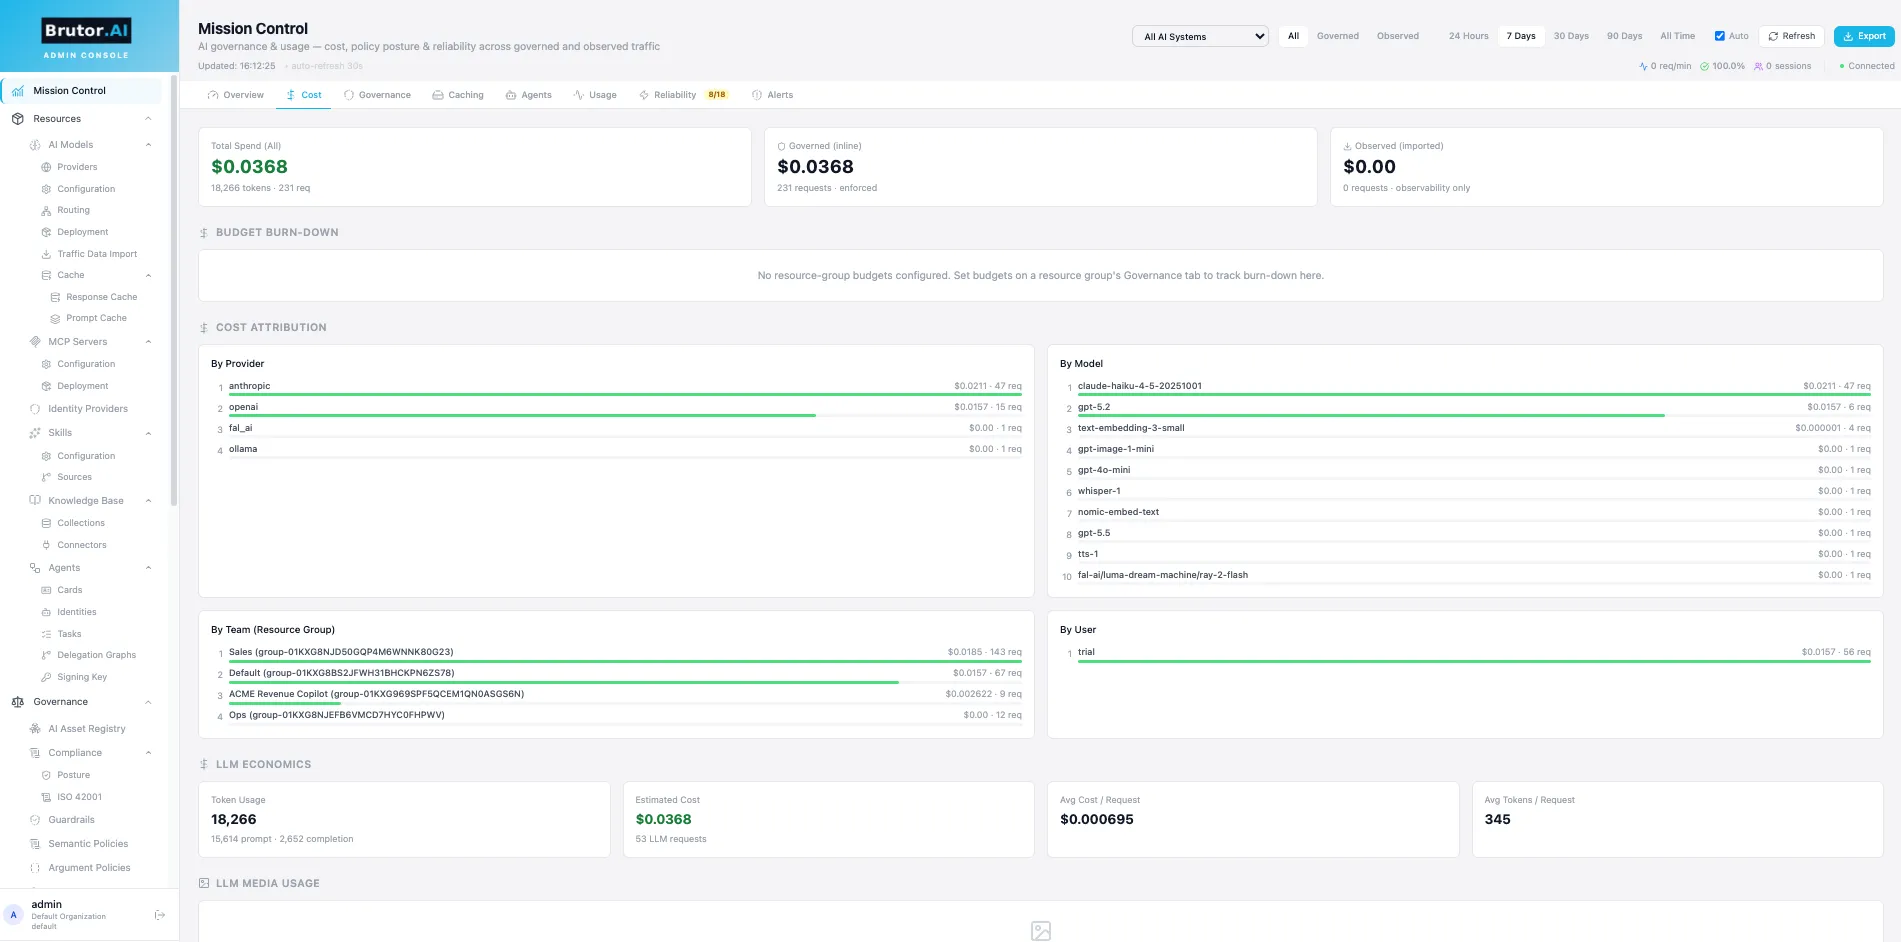Collapse the Cache group chevron

coord(148,276)
